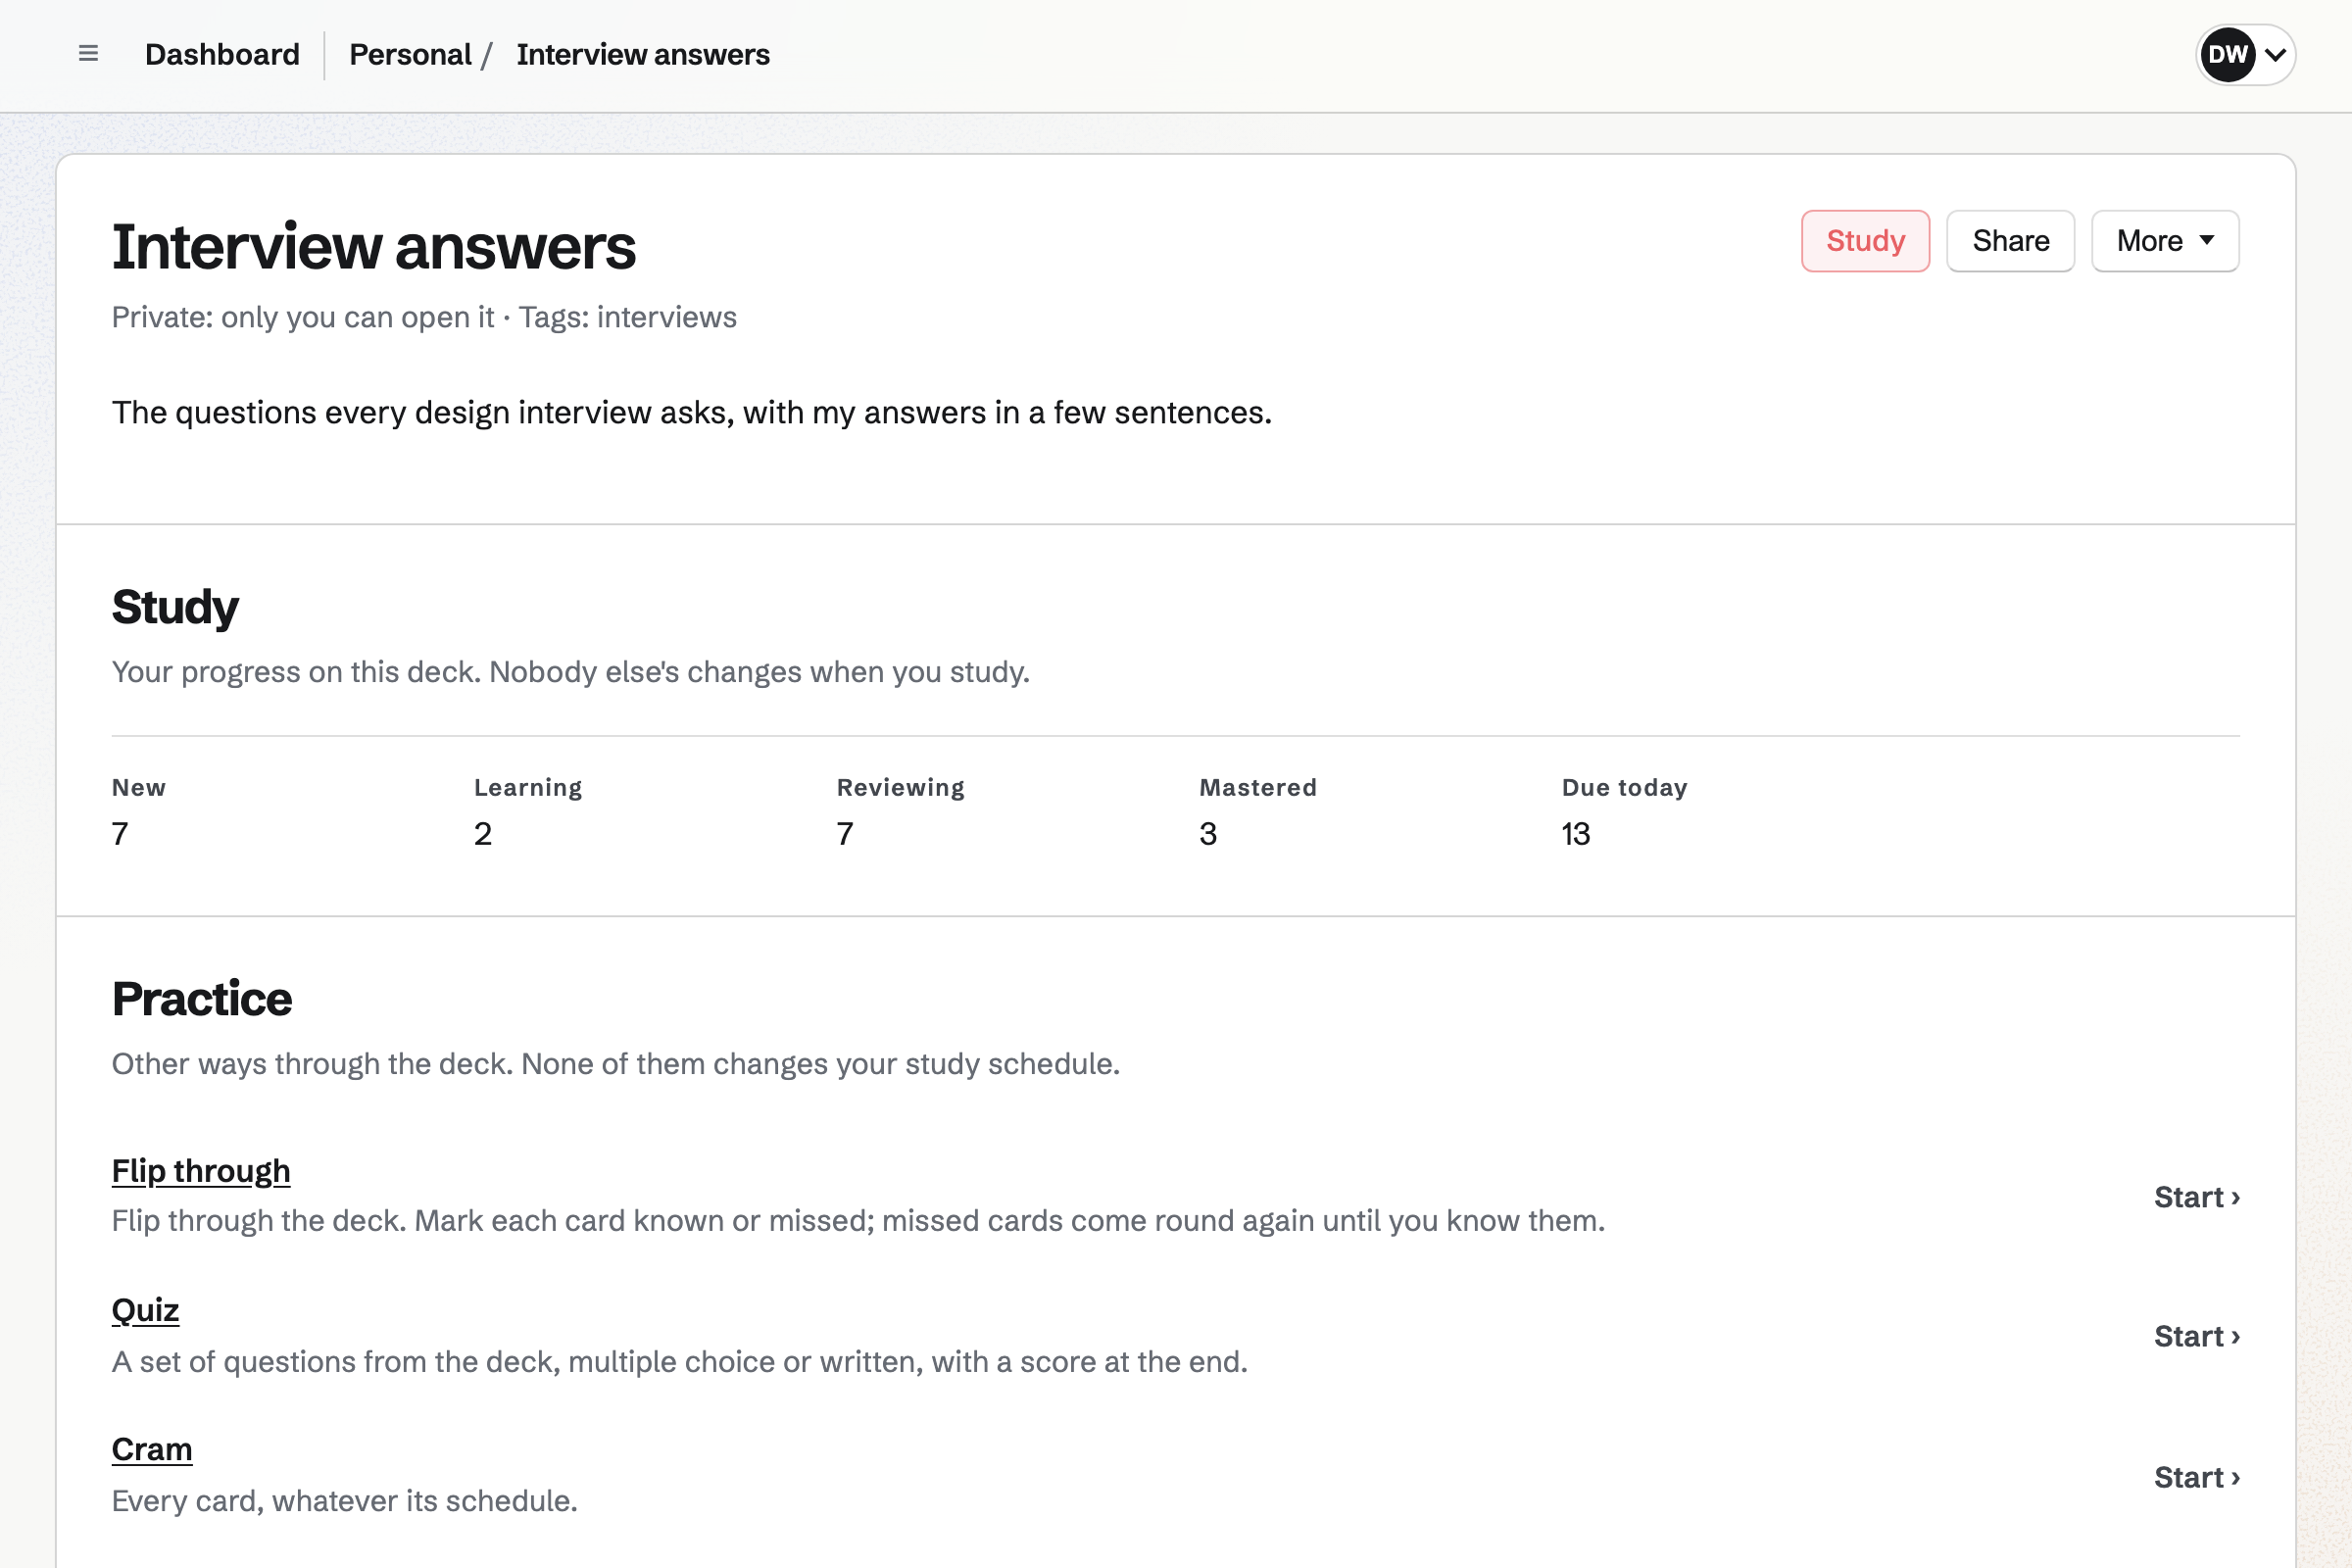
Task: Start the Cram session
Action: 2197,1477
